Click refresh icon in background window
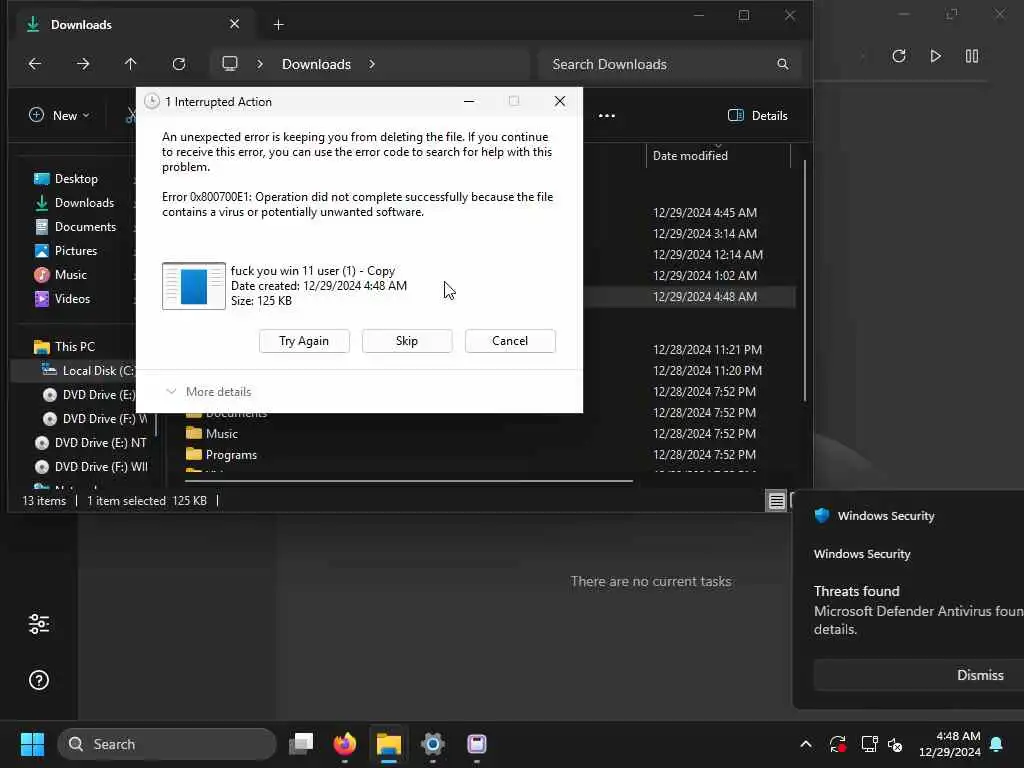1024x768 pixels. tap(899, 56)
